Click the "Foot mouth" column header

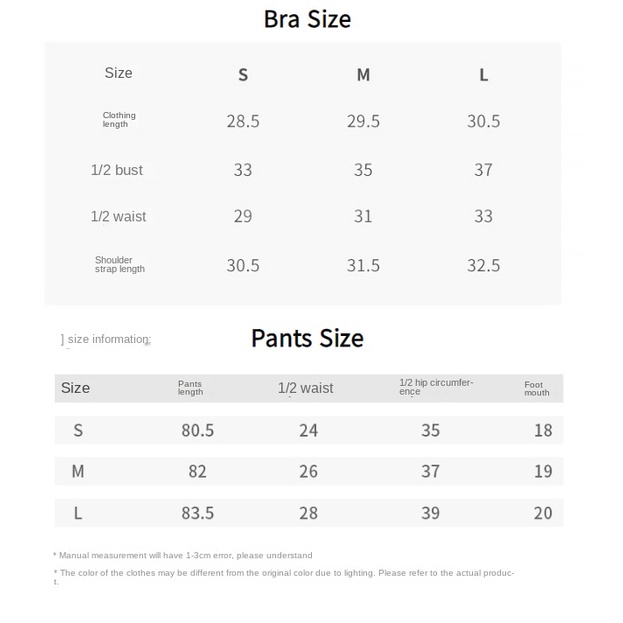[x=537, y=388]
